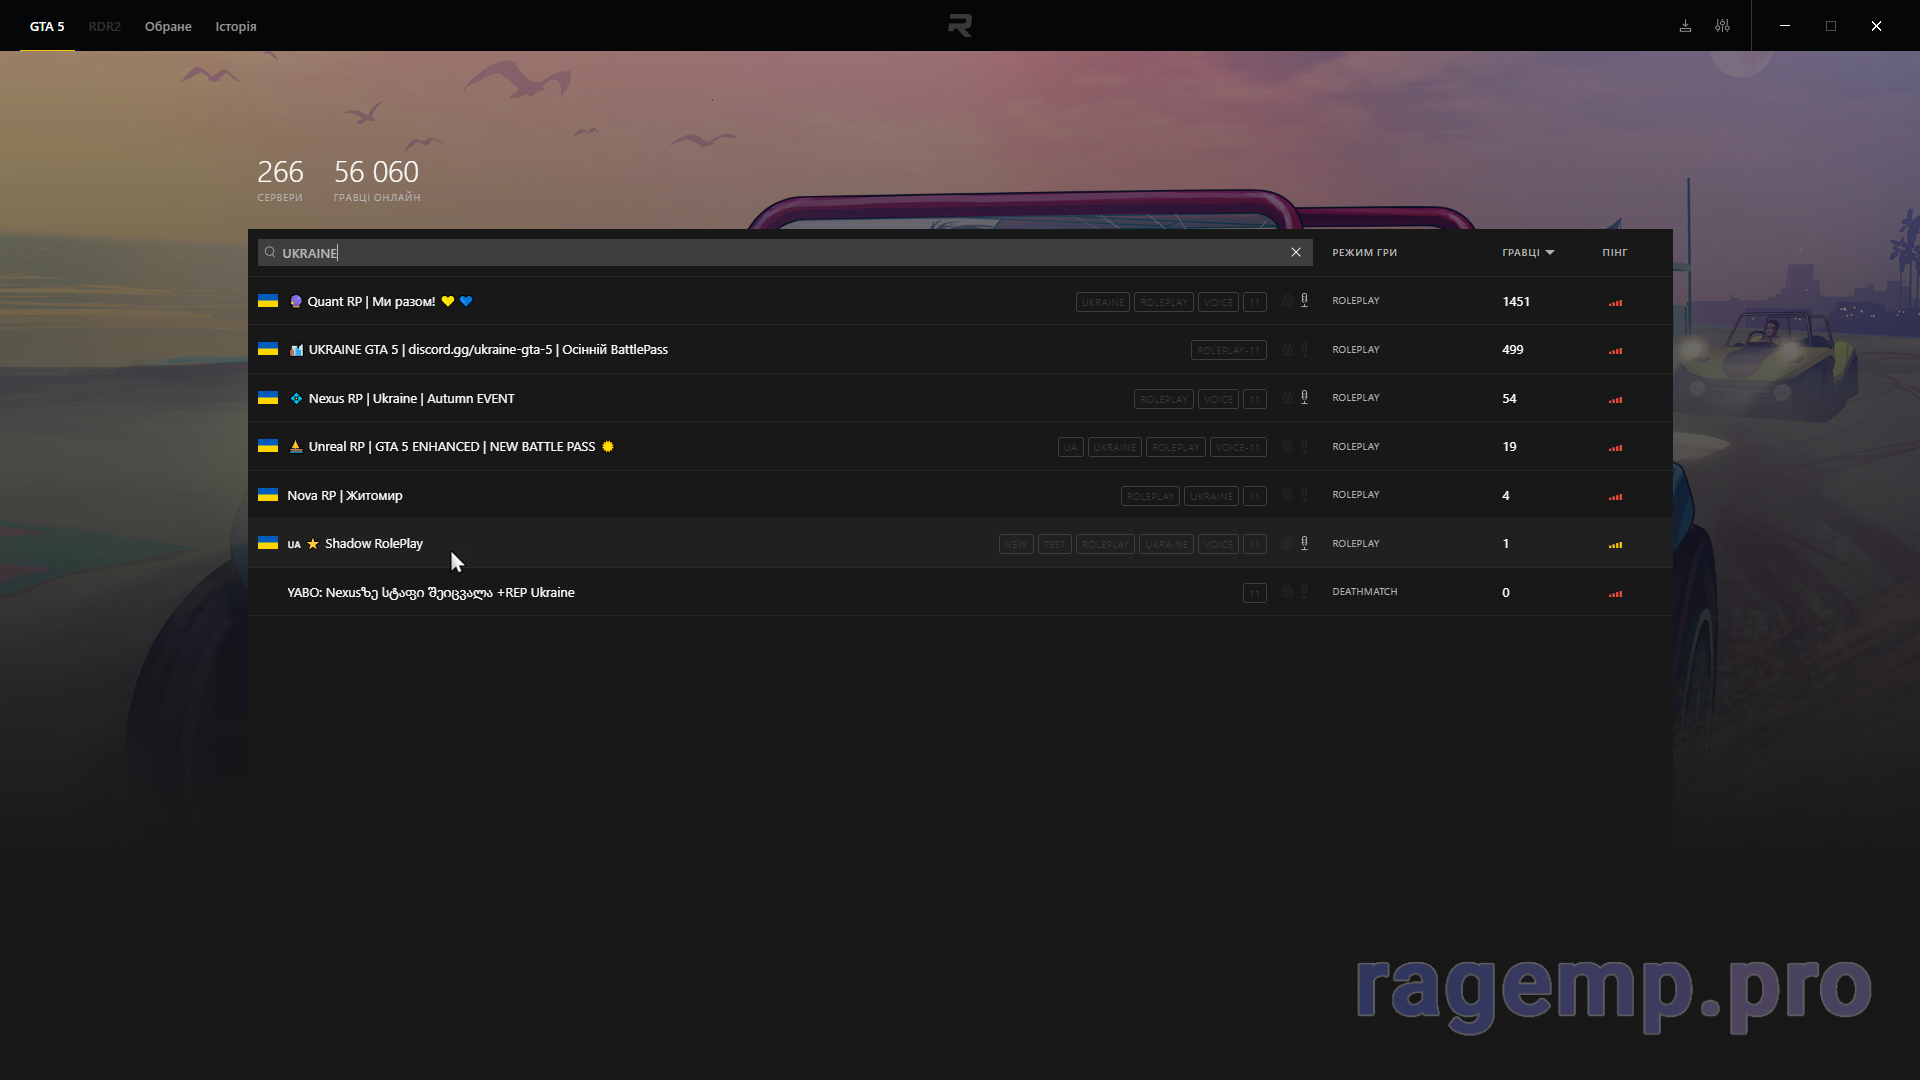1920x1080 pixels.
Task: Click the VOICE tag on Nexus RP
Action: pyautogui.click(x=1218, y=399)
